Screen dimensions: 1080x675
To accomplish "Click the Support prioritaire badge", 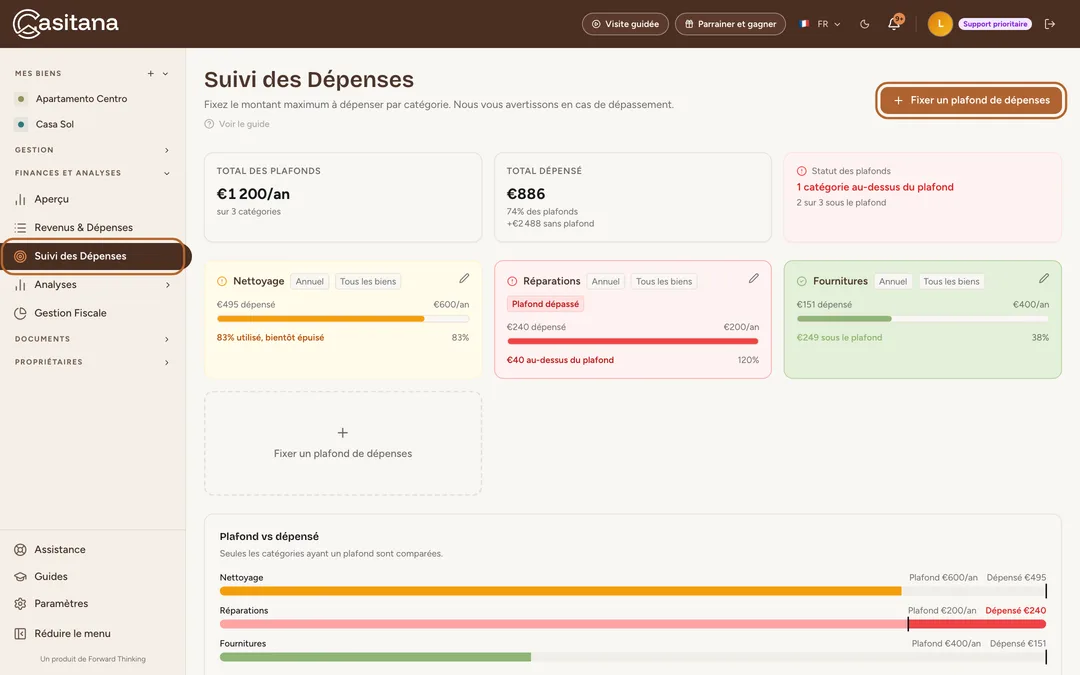I will pos(995,24).
